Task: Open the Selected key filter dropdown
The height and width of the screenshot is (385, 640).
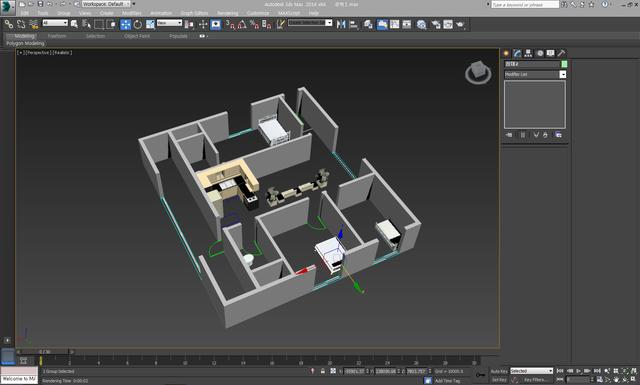Action: 531,371
